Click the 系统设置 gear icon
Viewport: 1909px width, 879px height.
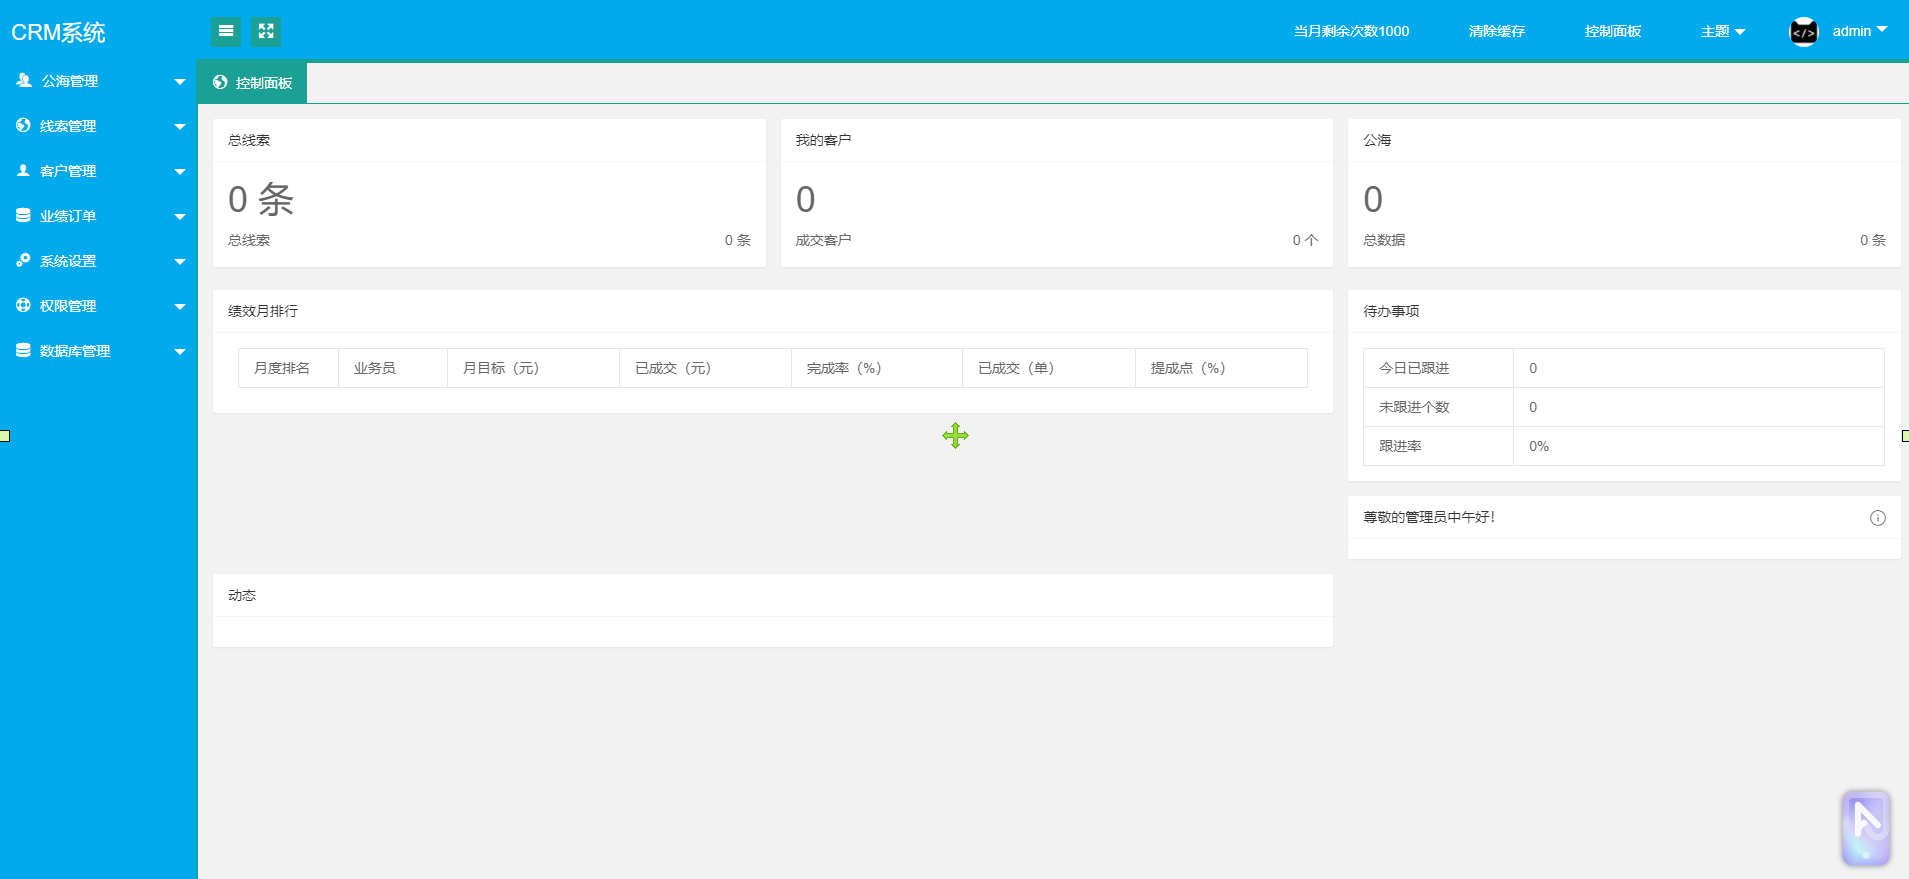[23, 260]
